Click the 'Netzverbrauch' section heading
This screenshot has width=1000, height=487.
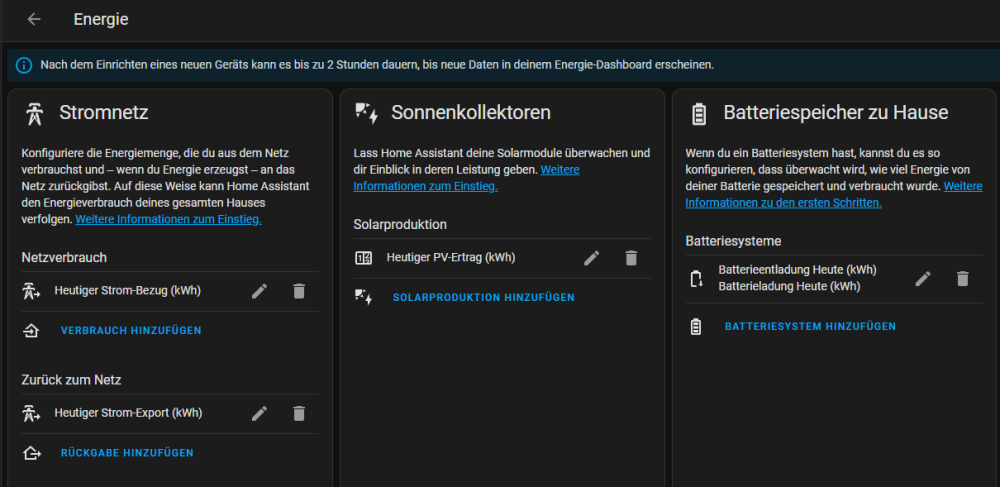coord(64,258)
